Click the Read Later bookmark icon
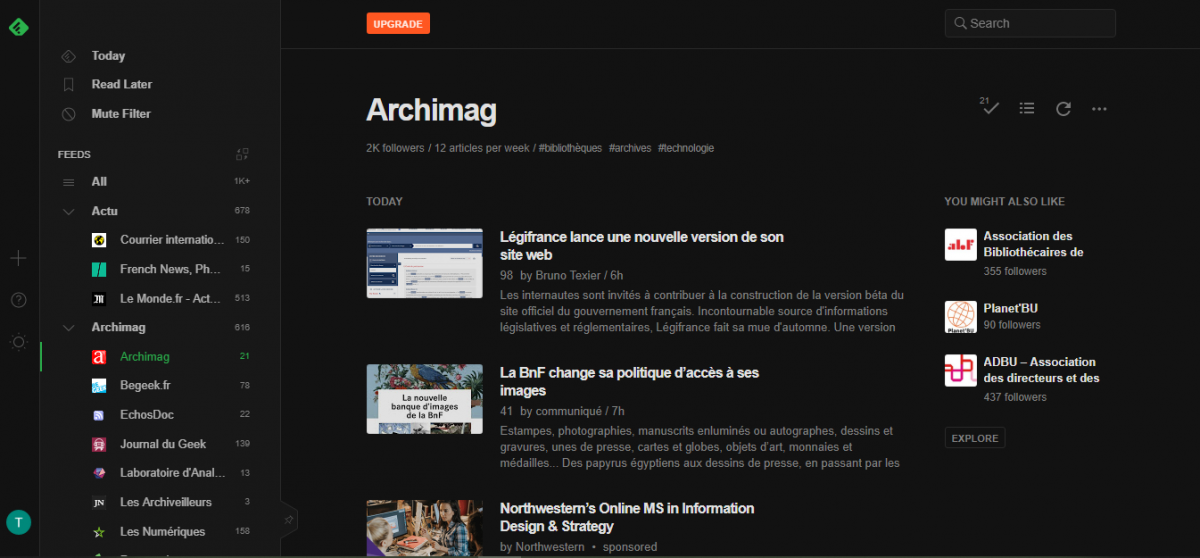This screenshot has height=558, width=1200. coord(68,85)
